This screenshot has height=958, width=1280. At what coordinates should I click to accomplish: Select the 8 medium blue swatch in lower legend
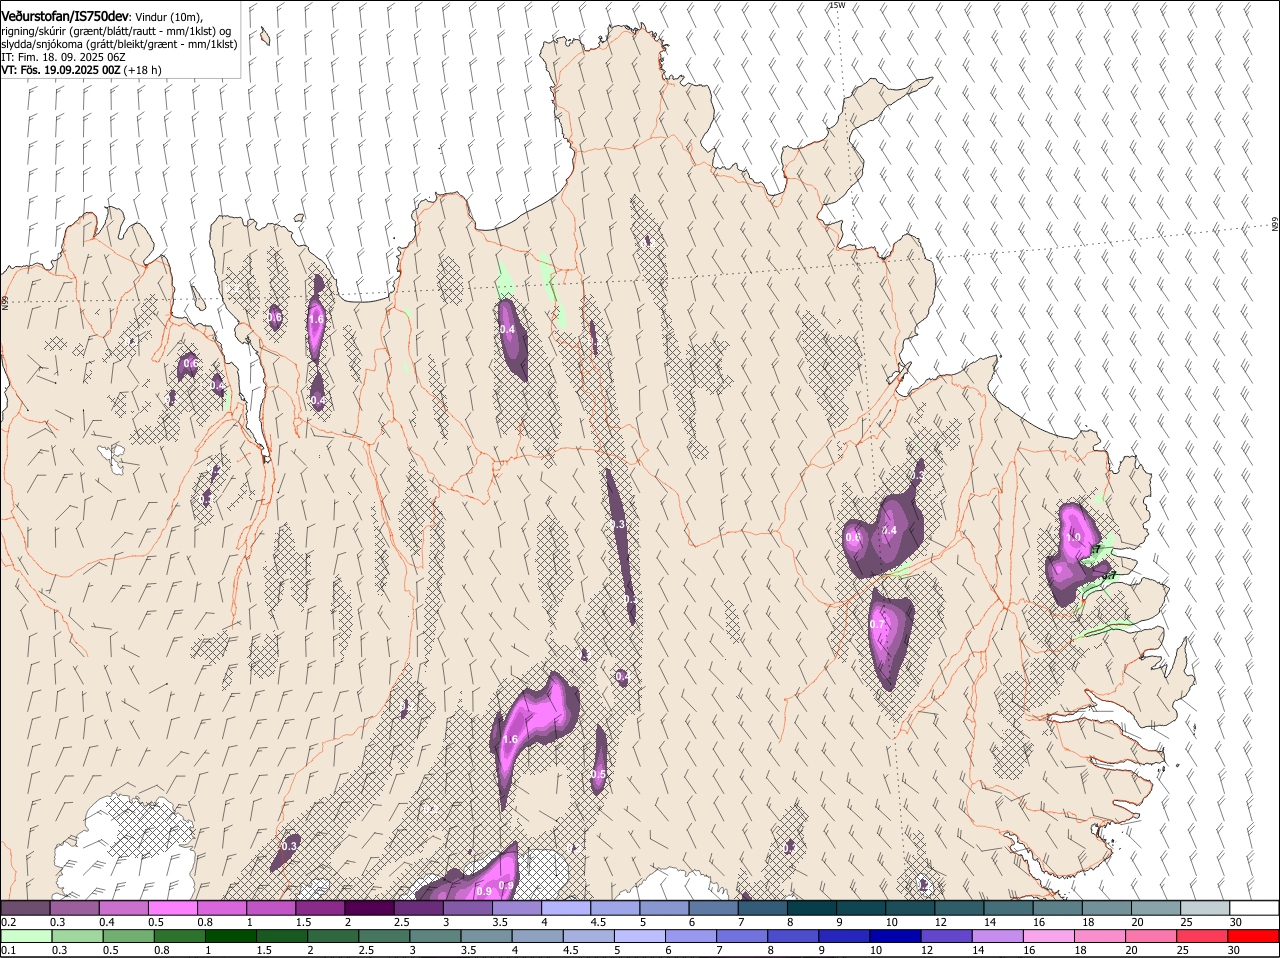tap(794, 936)
